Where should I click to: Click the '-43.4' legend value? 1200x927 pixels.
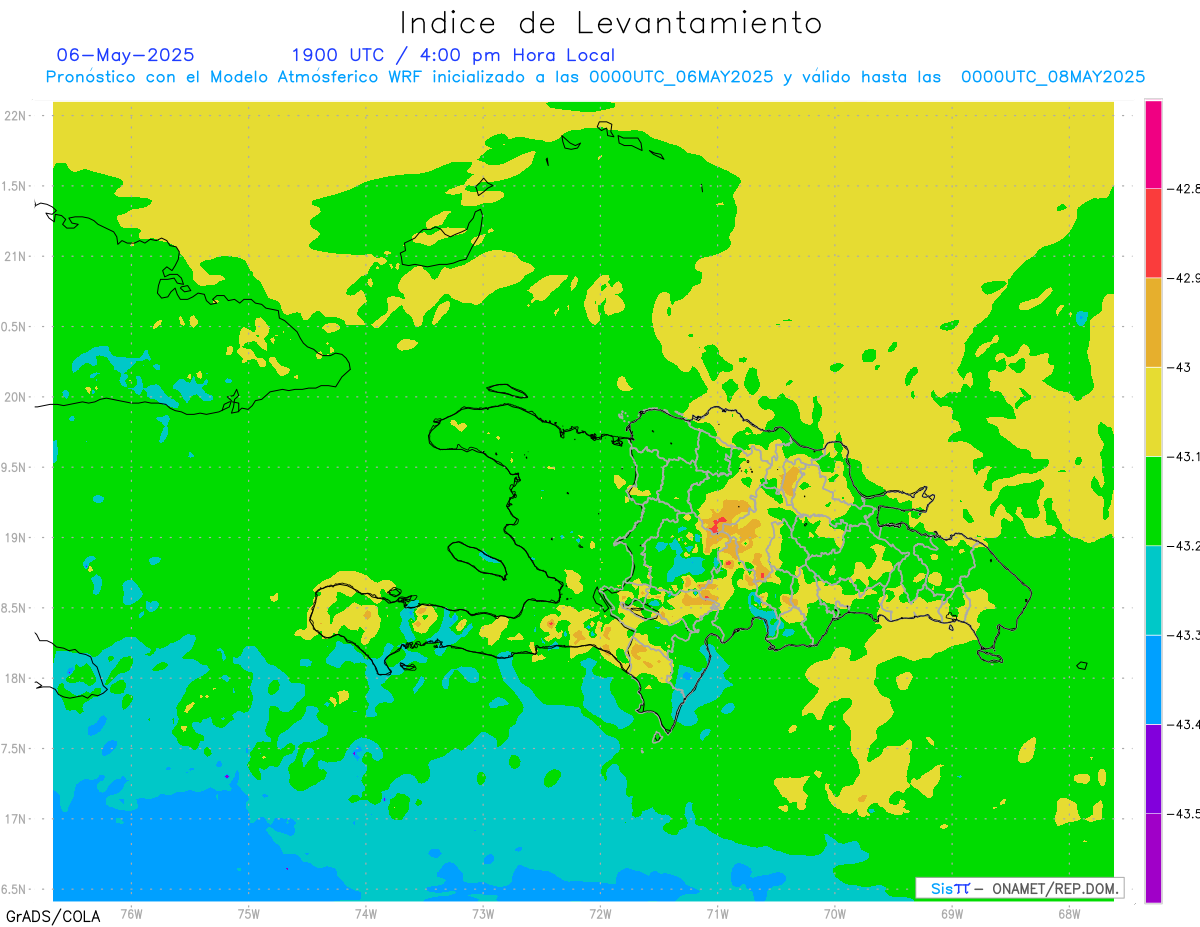(1183, 724)
